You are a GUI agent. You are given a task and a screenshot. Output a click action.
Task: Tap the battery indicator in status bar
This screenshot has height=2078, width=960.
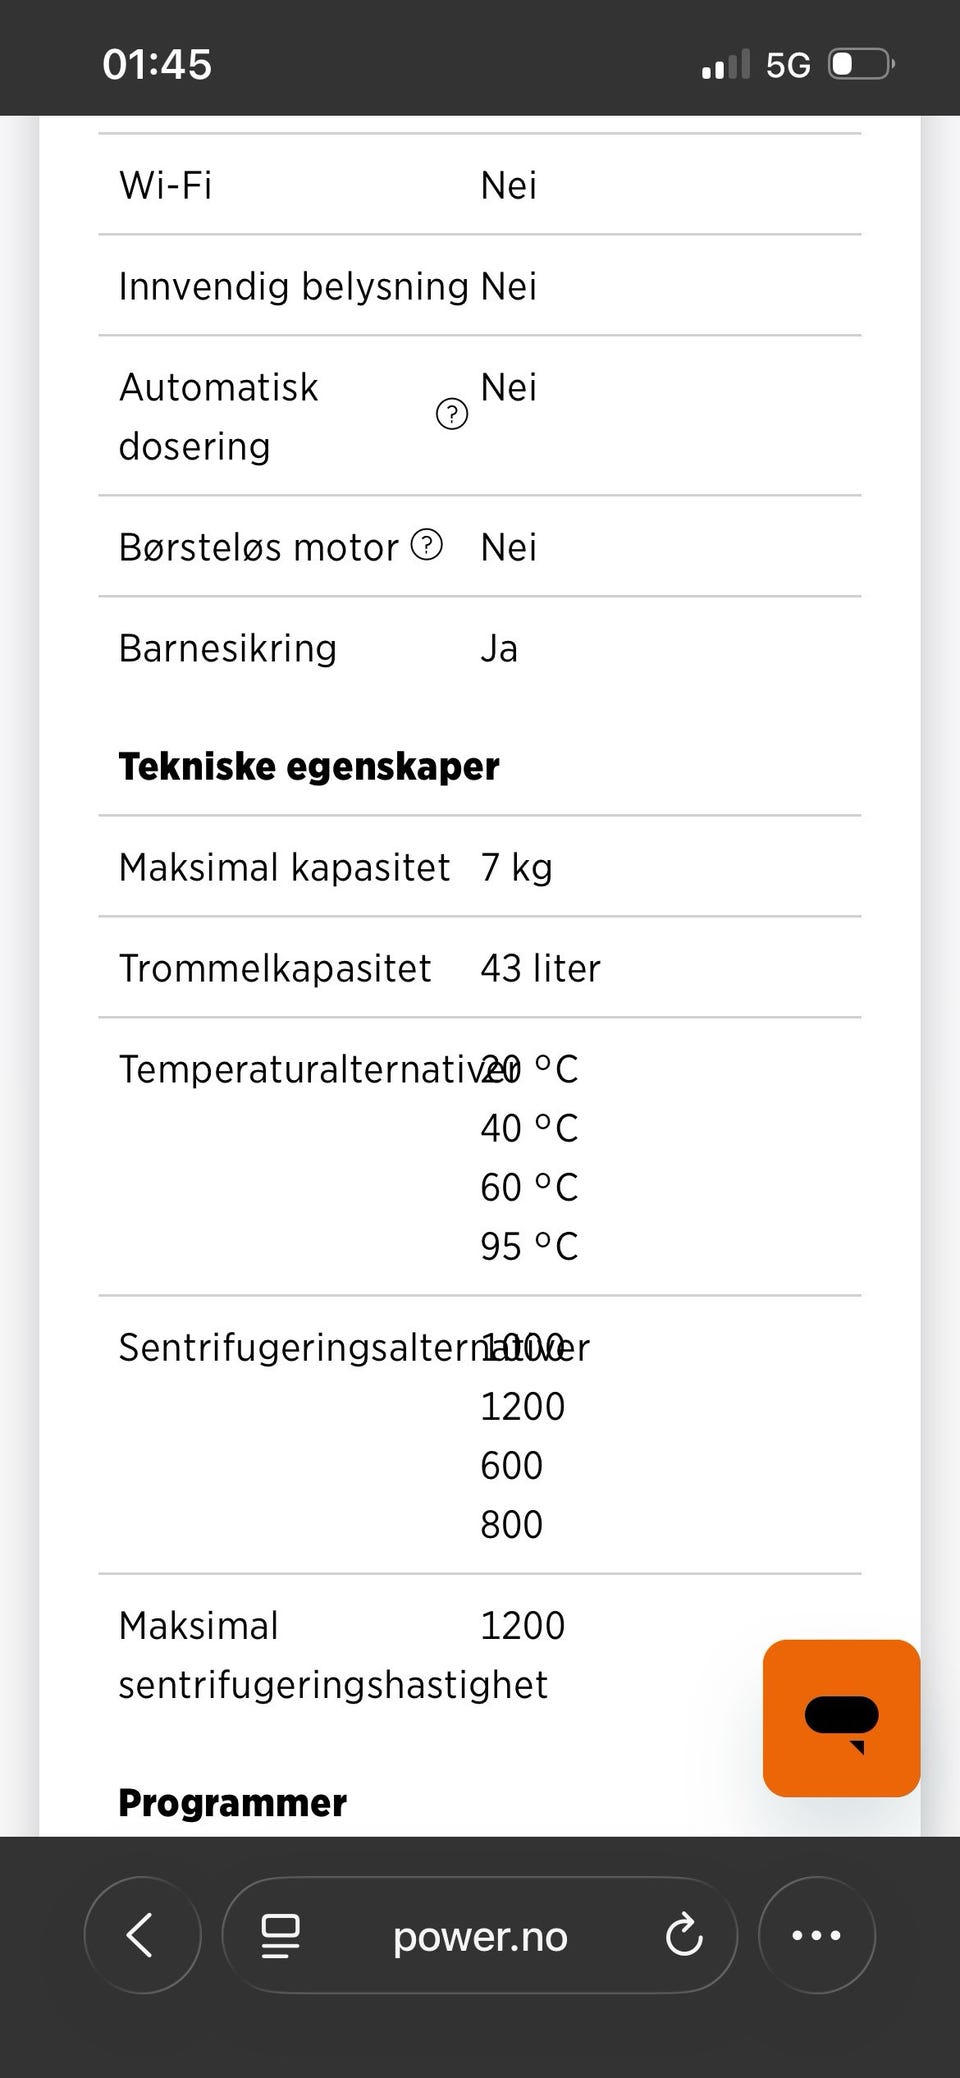[x=861, y=65]
